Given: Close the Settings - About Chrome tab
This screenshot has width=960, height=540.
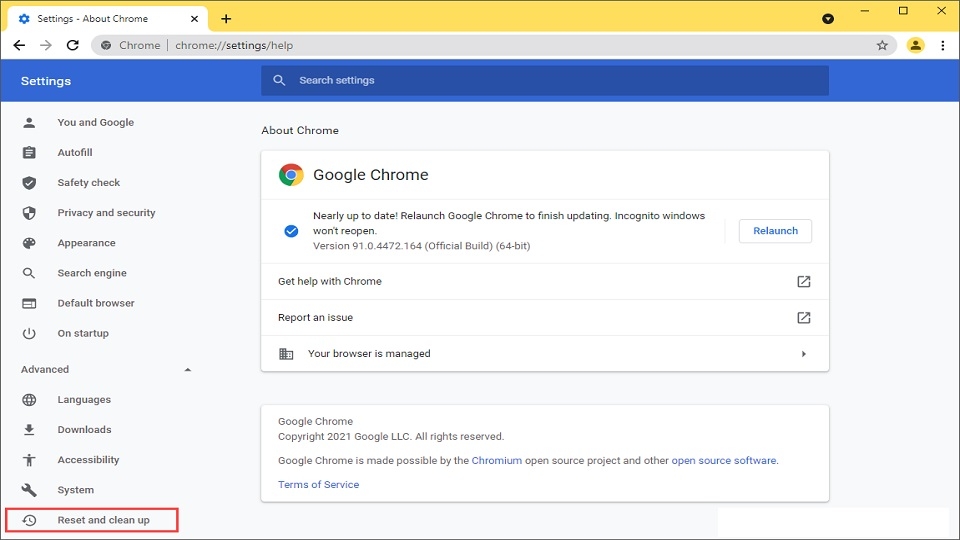Looking at the screenshot, I should point(194,19).
